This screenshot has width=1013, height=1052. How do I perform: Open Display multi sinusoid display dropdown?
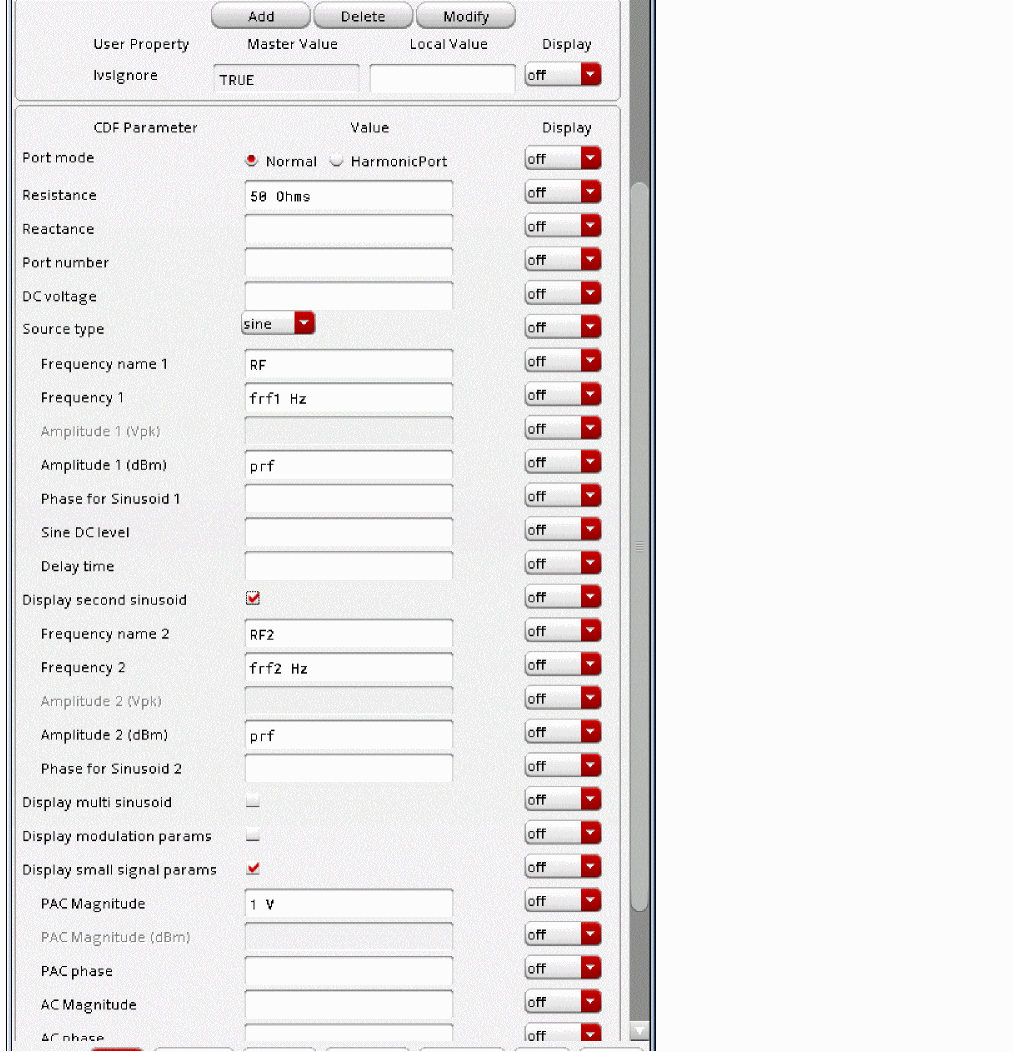[x=563, y=799]
